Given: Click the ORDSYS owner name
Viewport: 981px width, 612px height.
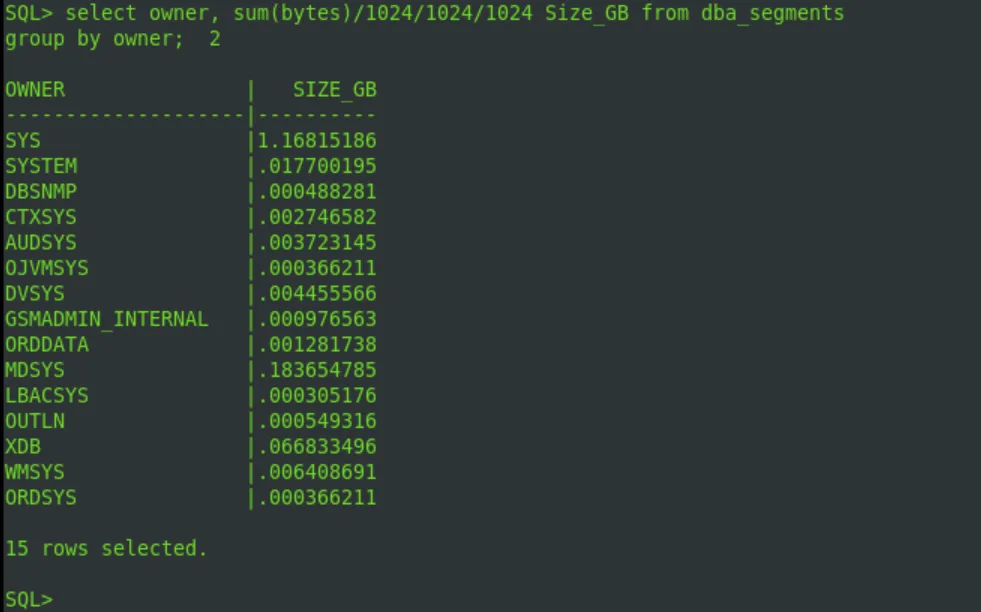Looking at the screenshot, I should 41,497.
